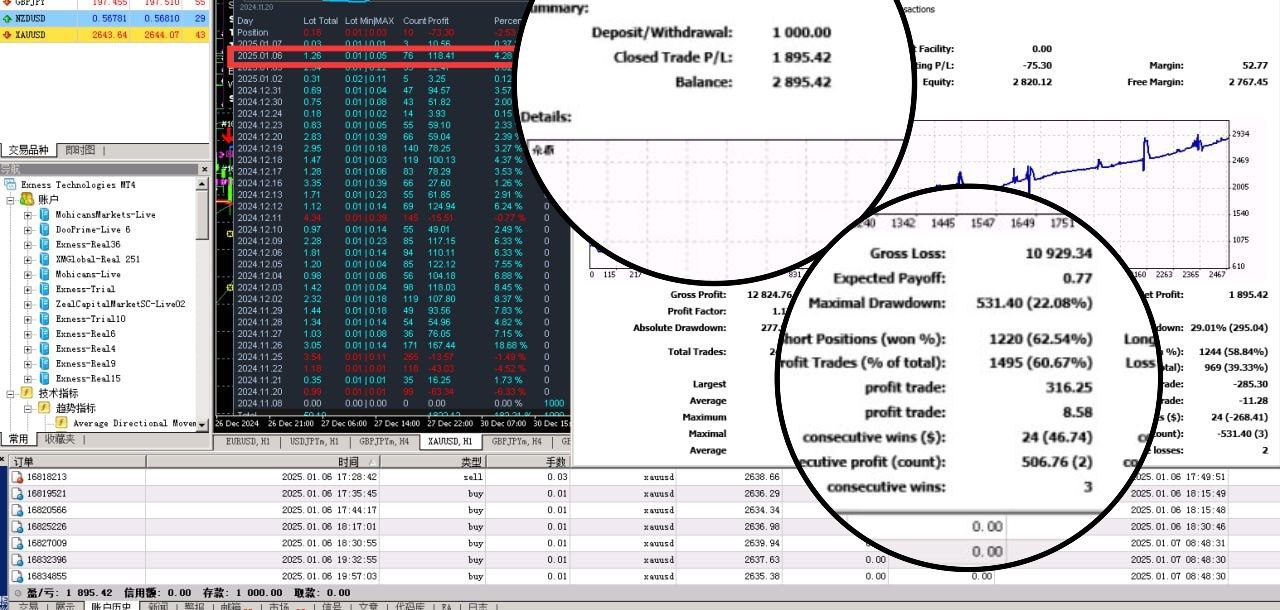Open the 收藏夹 favorites tab
Screen dimensions: 1280x610
point(60,439)
